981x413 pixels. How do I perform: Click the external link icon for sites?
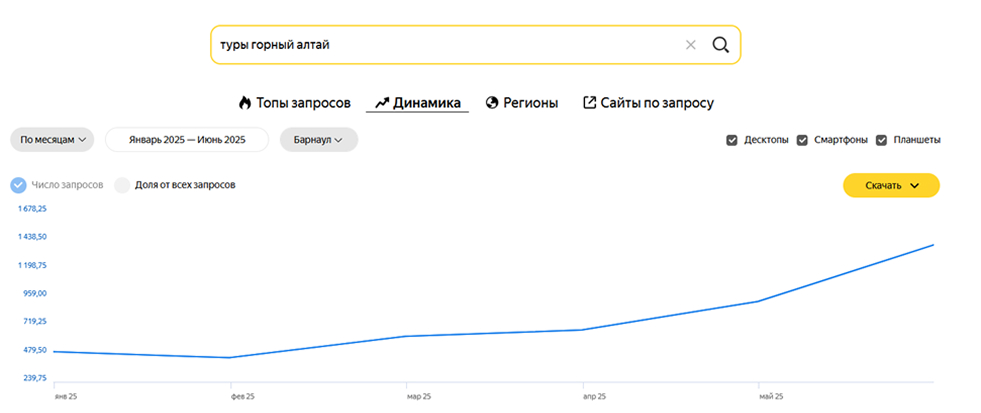pos(589,103)
